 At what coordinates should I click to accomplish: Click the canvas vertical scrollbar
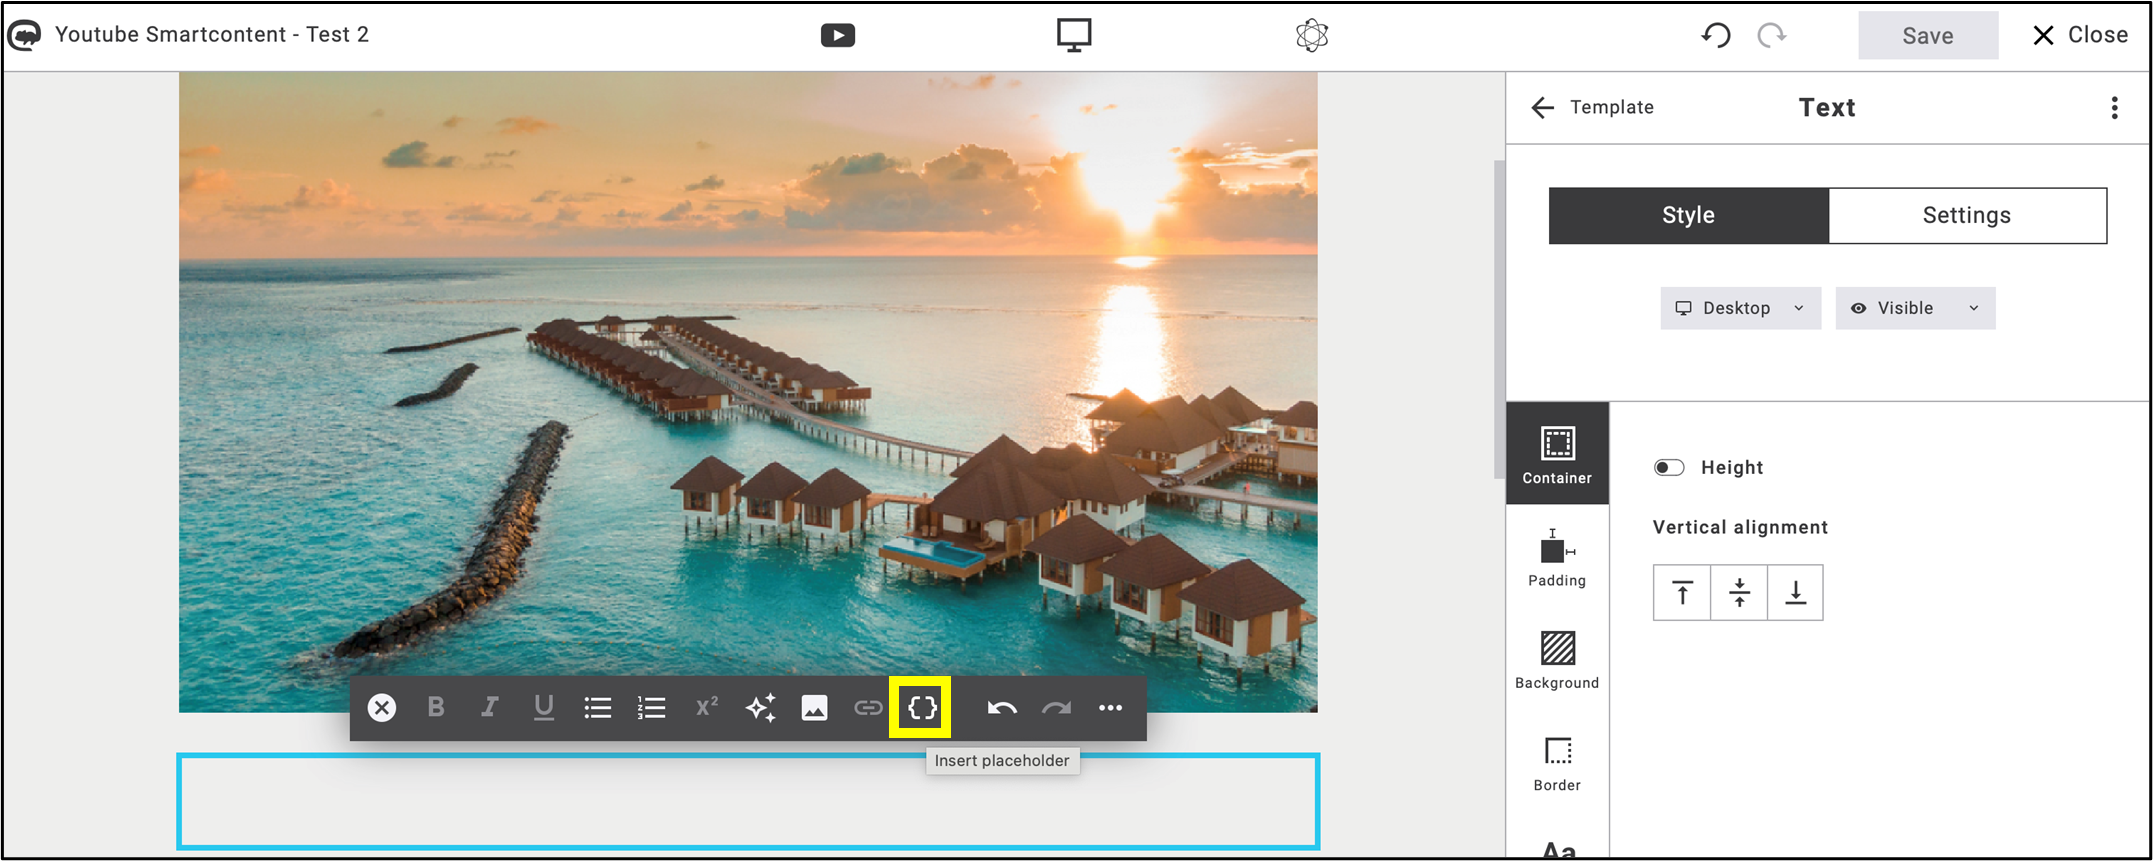[1499, 320]
